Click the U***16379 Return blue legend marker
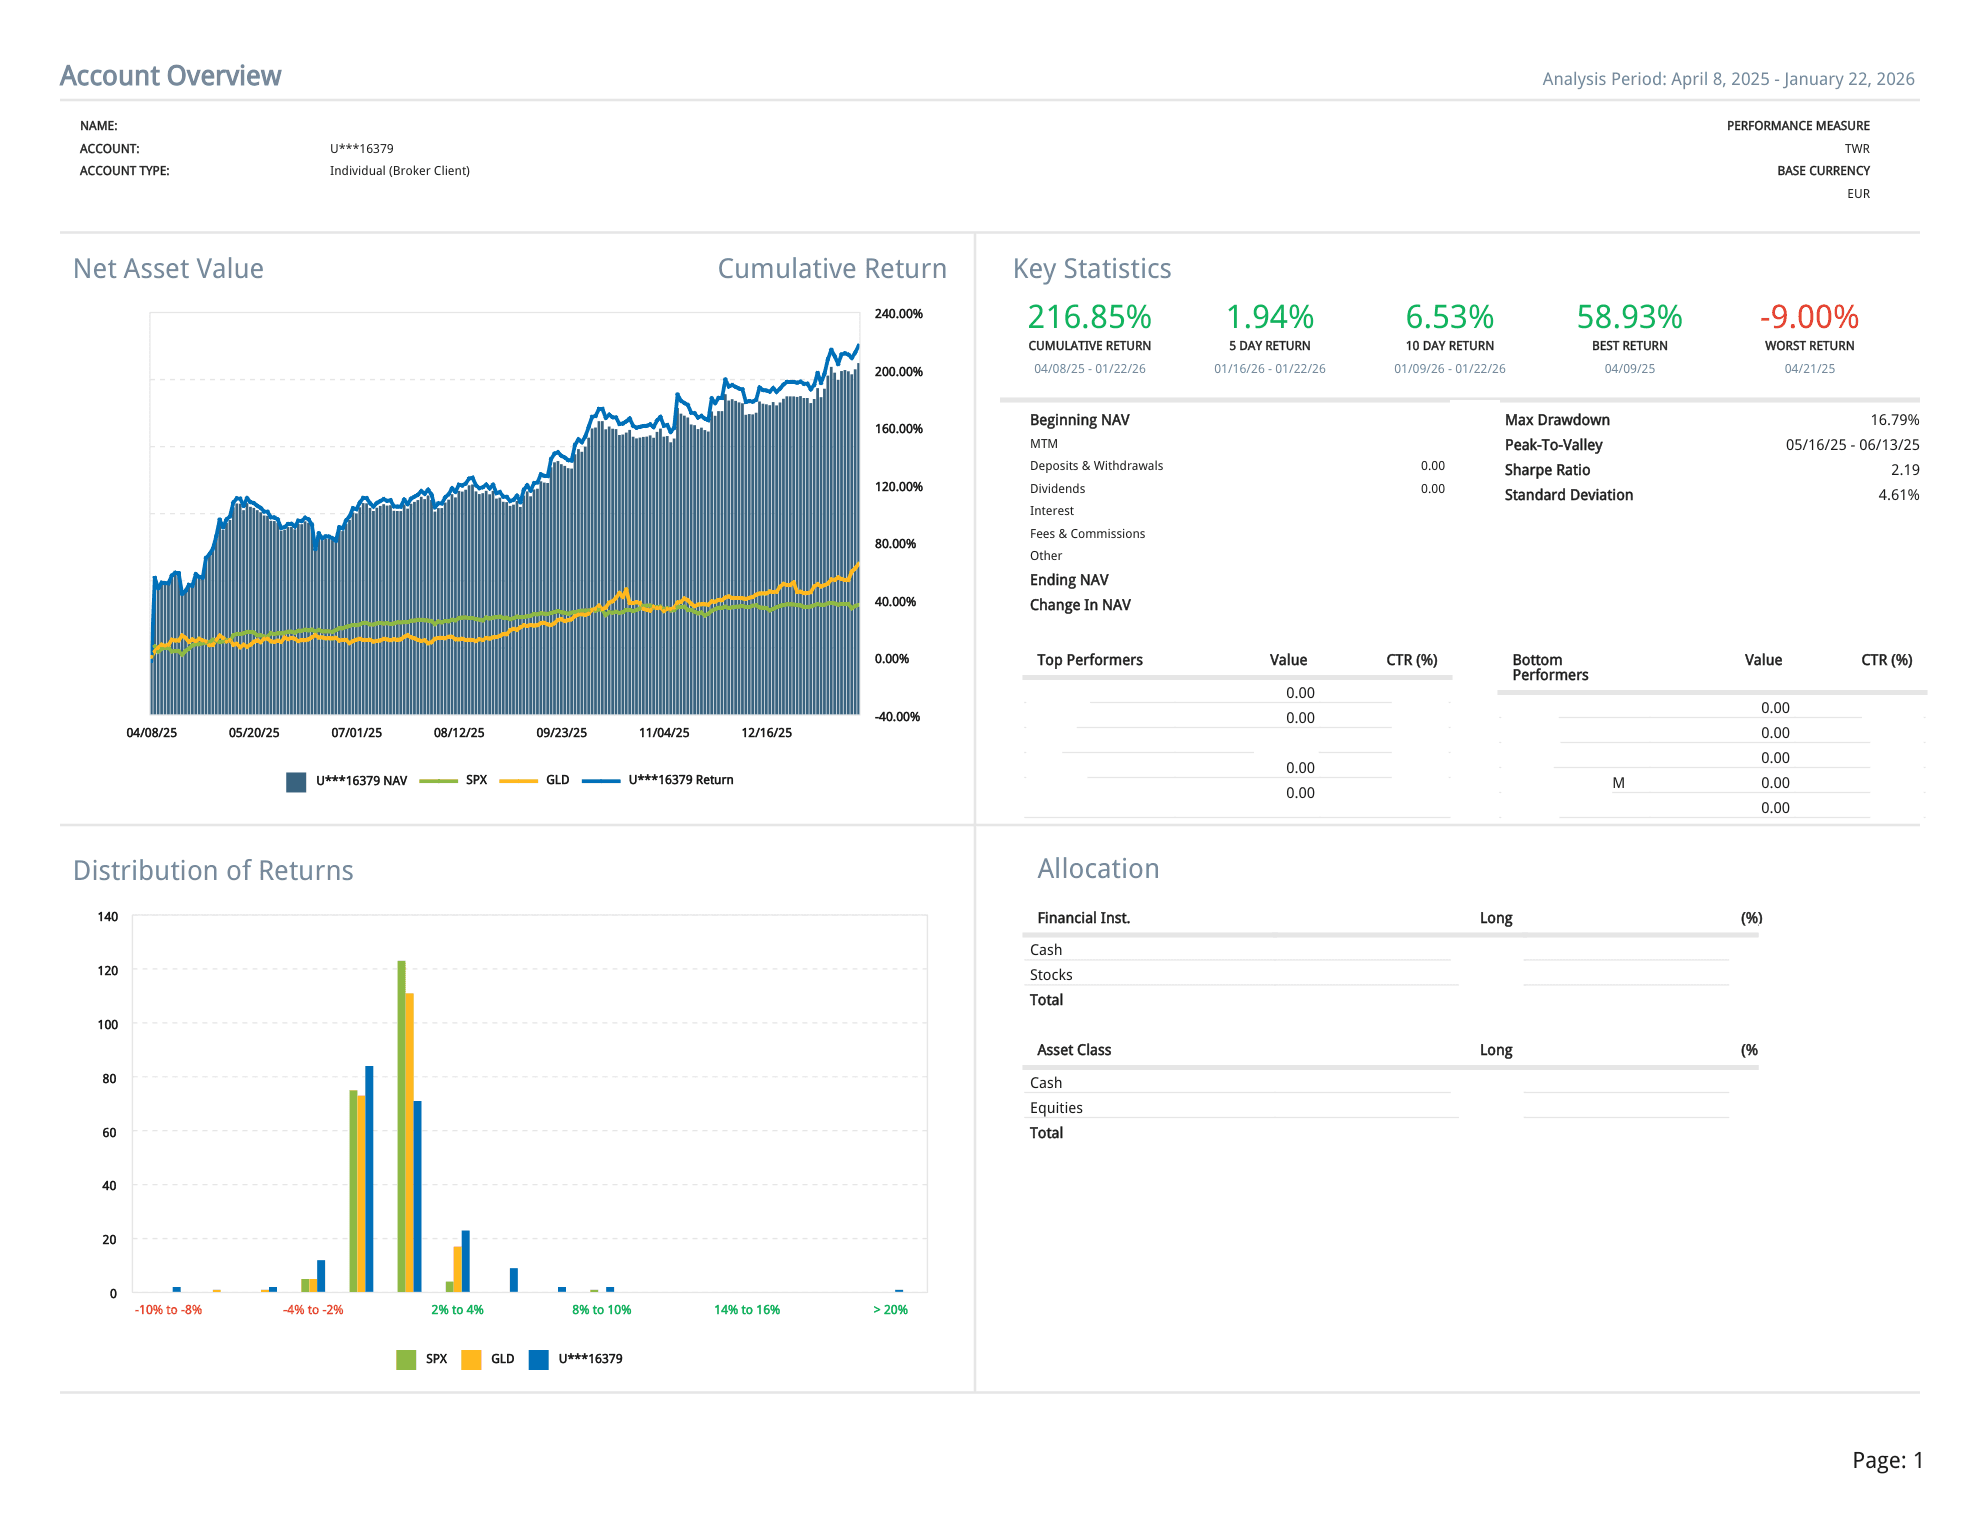The image size is (1980, 1530). click(x=601, y=781)
